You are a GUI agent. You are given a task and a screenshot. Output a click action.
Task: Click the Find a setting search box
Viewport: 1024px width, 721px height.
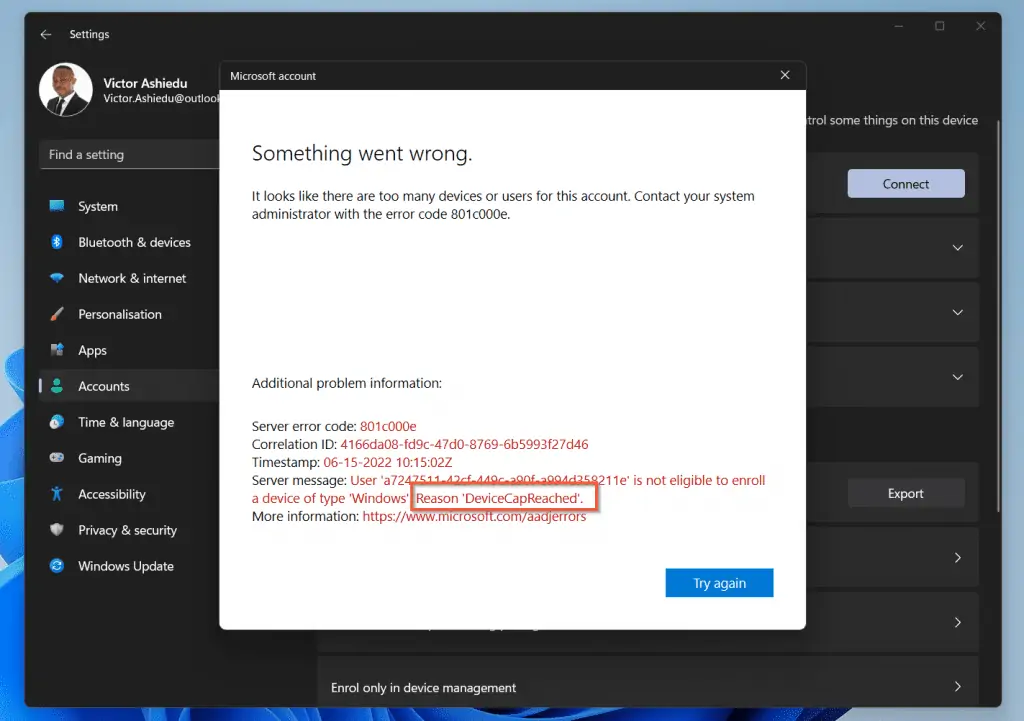point(129,155)
